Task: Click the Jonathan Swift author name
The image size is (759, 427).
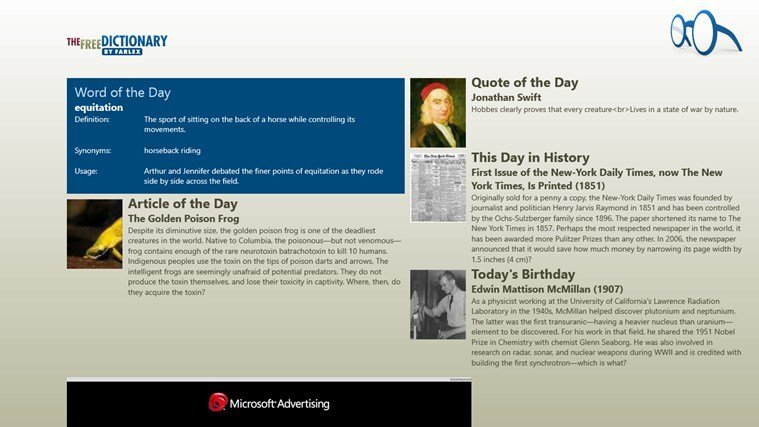Action: [x=506, y=97]
